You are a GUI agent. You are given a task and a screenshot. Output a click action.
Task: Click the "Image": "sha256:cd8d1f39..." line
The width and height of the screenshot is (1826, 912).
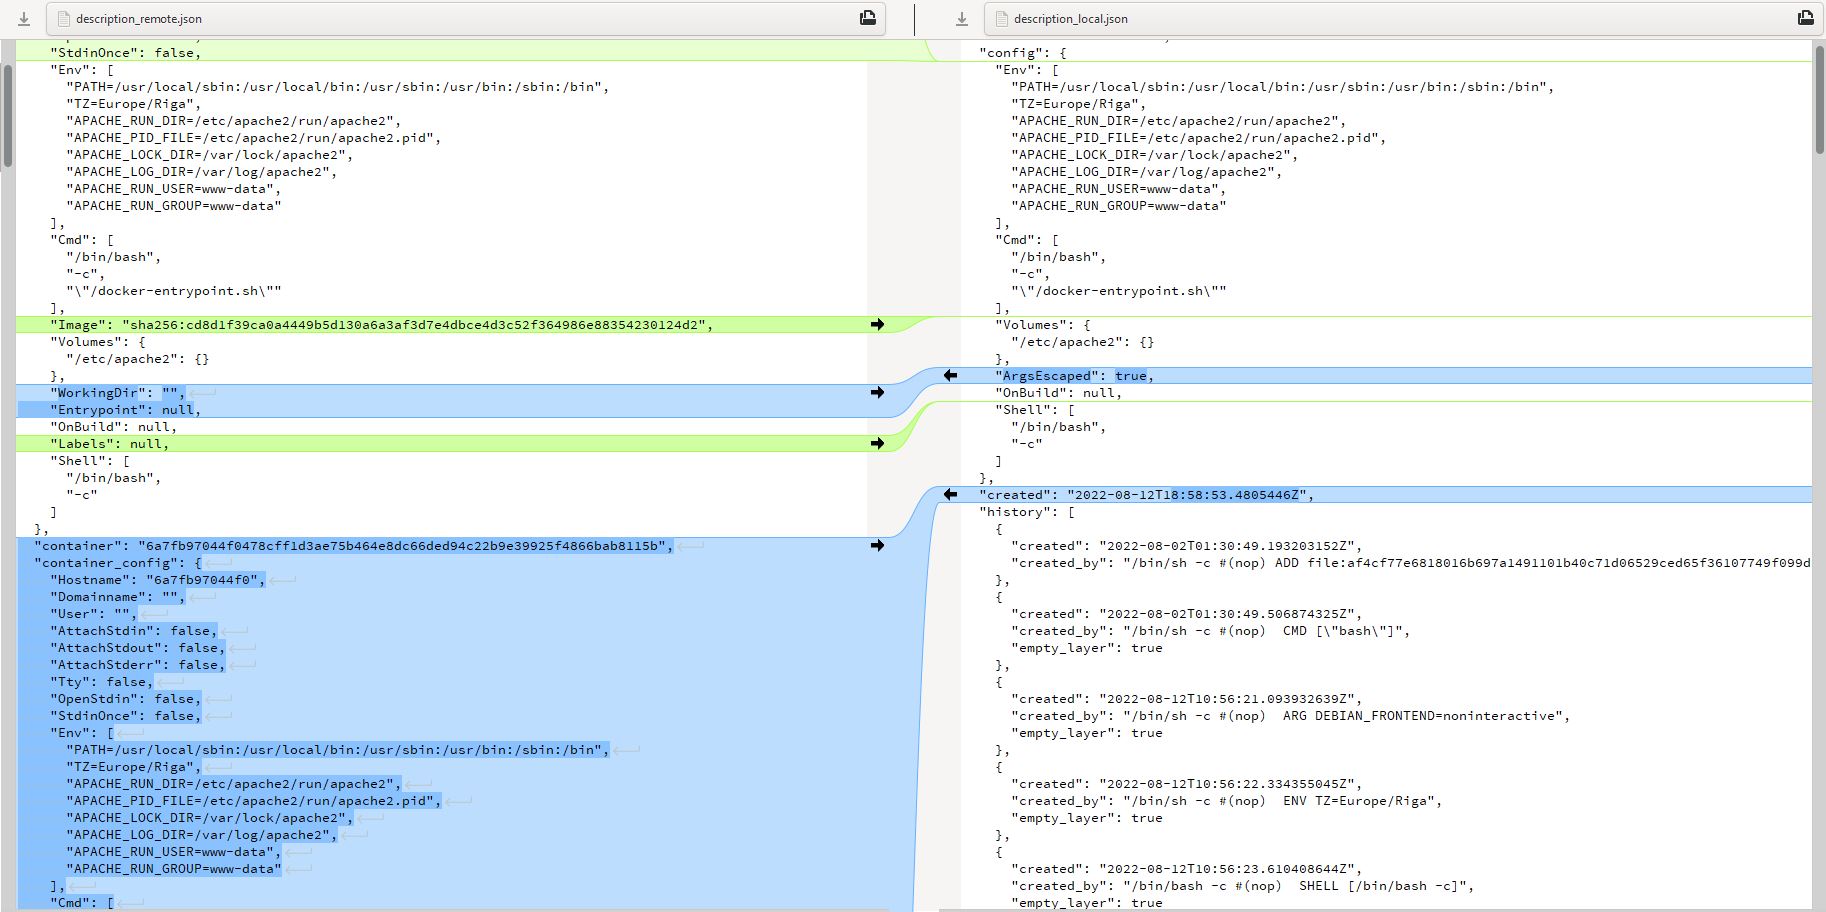point(382,325)
